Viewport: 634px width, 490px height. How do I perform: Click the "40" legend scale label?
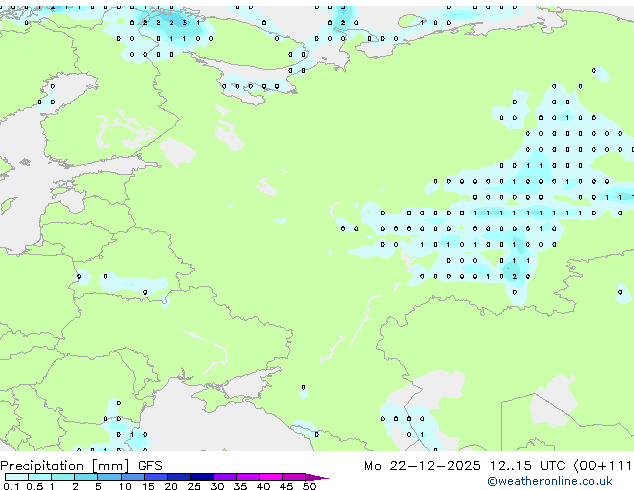pyautogui.click(x=263, y=486)
